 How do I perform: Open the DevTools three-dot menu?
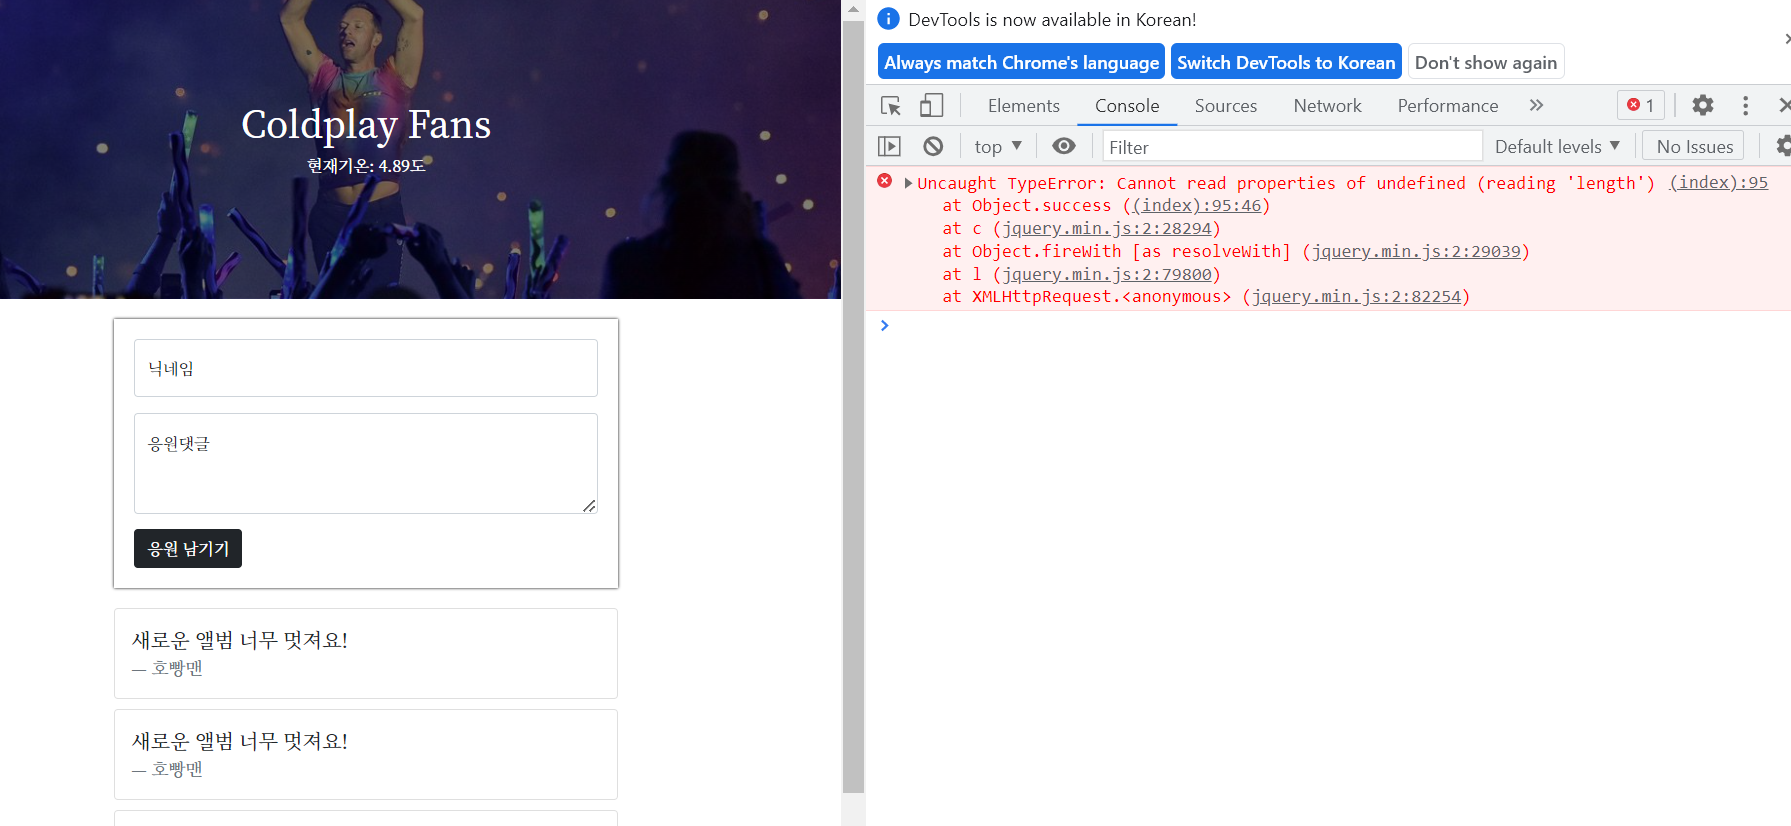(x=1745, y=105)
